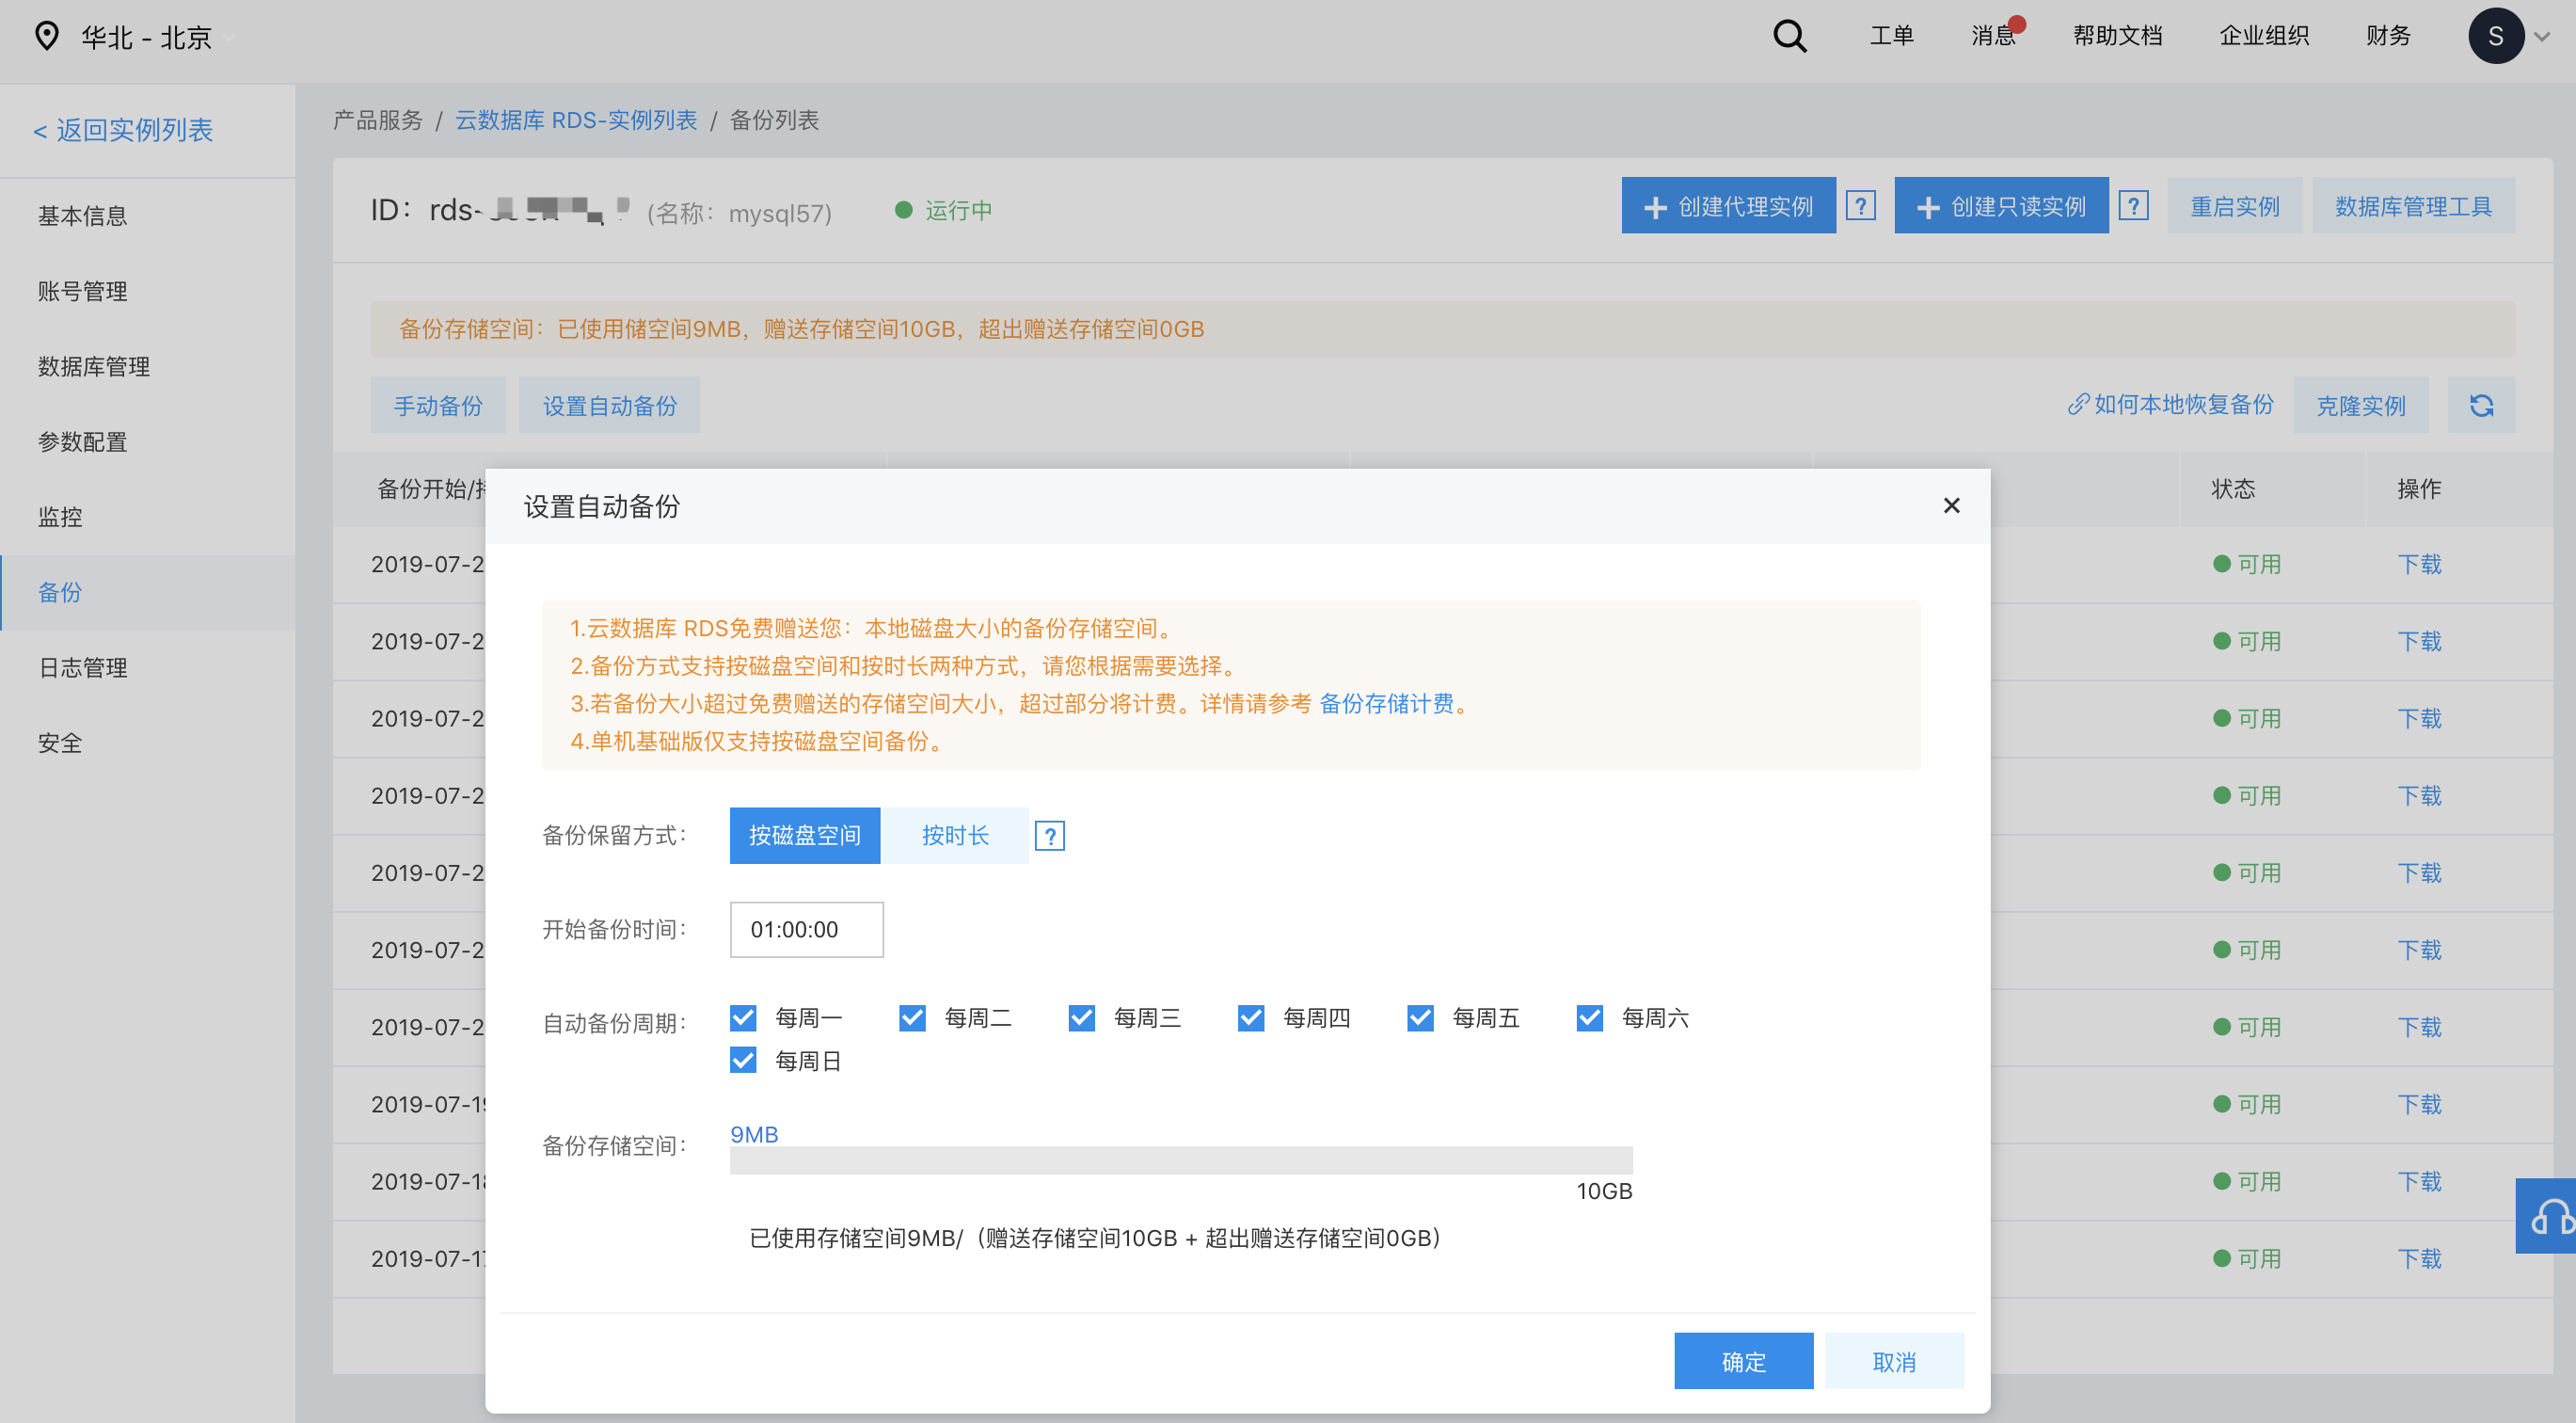Click help icon beside 创建只读实例

coord(2133,206)
